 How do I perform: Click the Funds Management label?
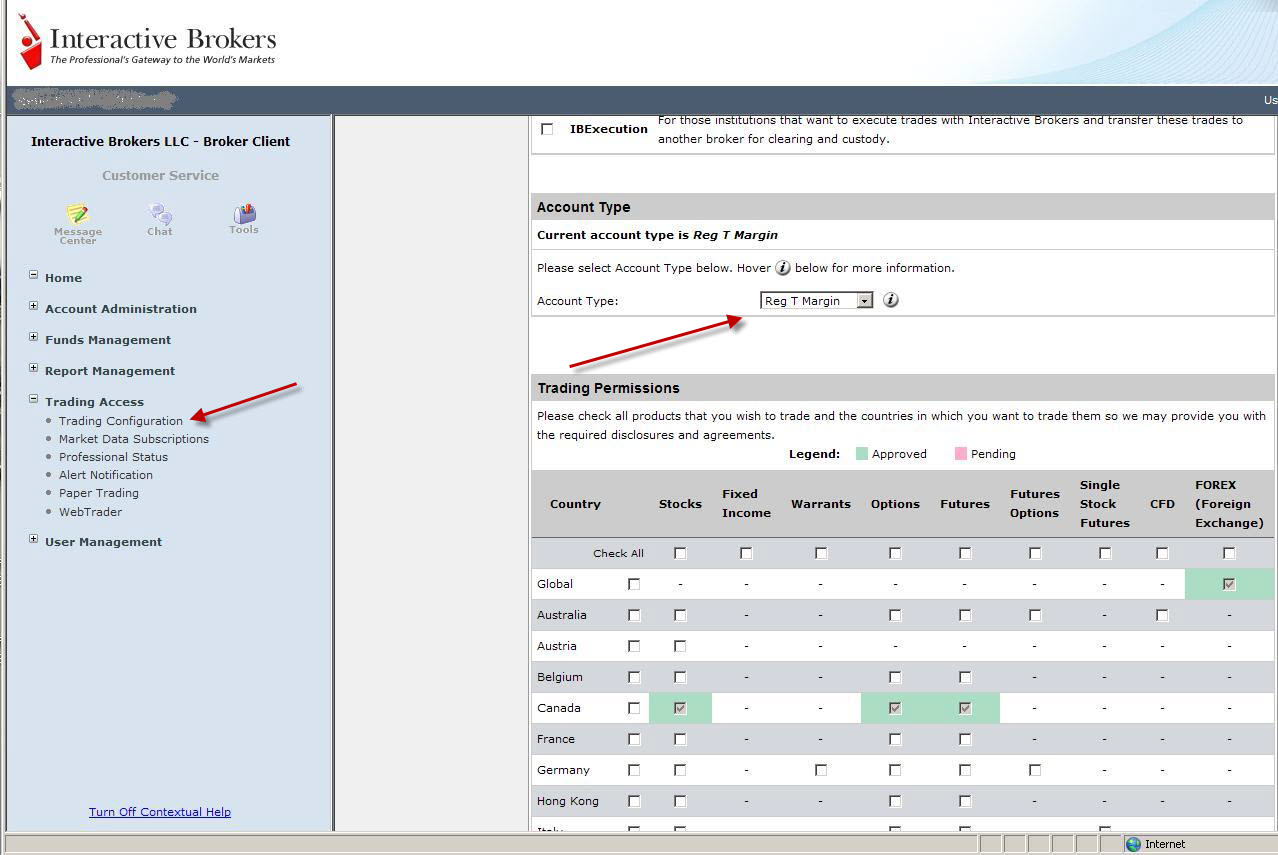[108, 340]
